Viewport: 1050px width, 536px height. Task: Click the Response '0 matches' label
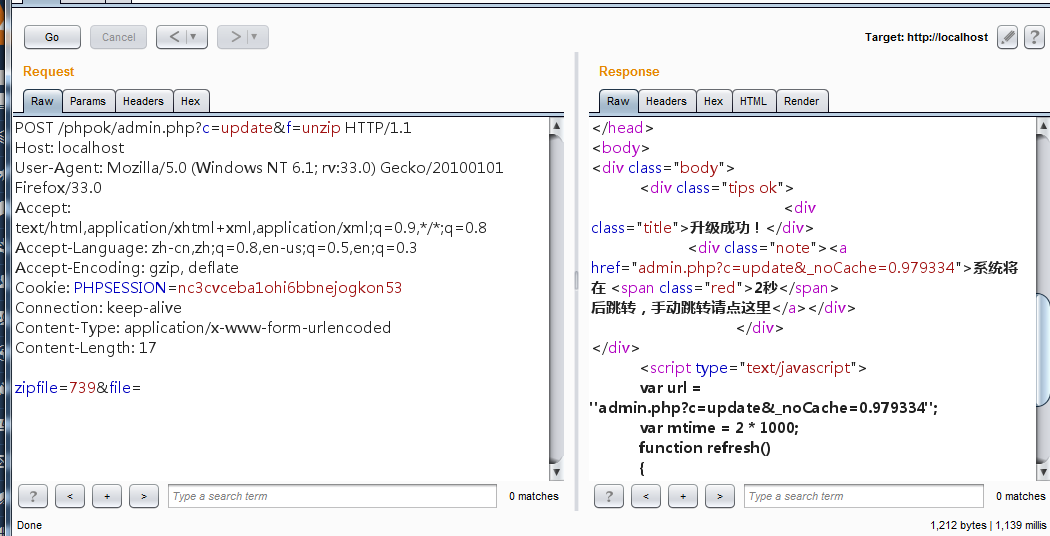click(1021, 496)
